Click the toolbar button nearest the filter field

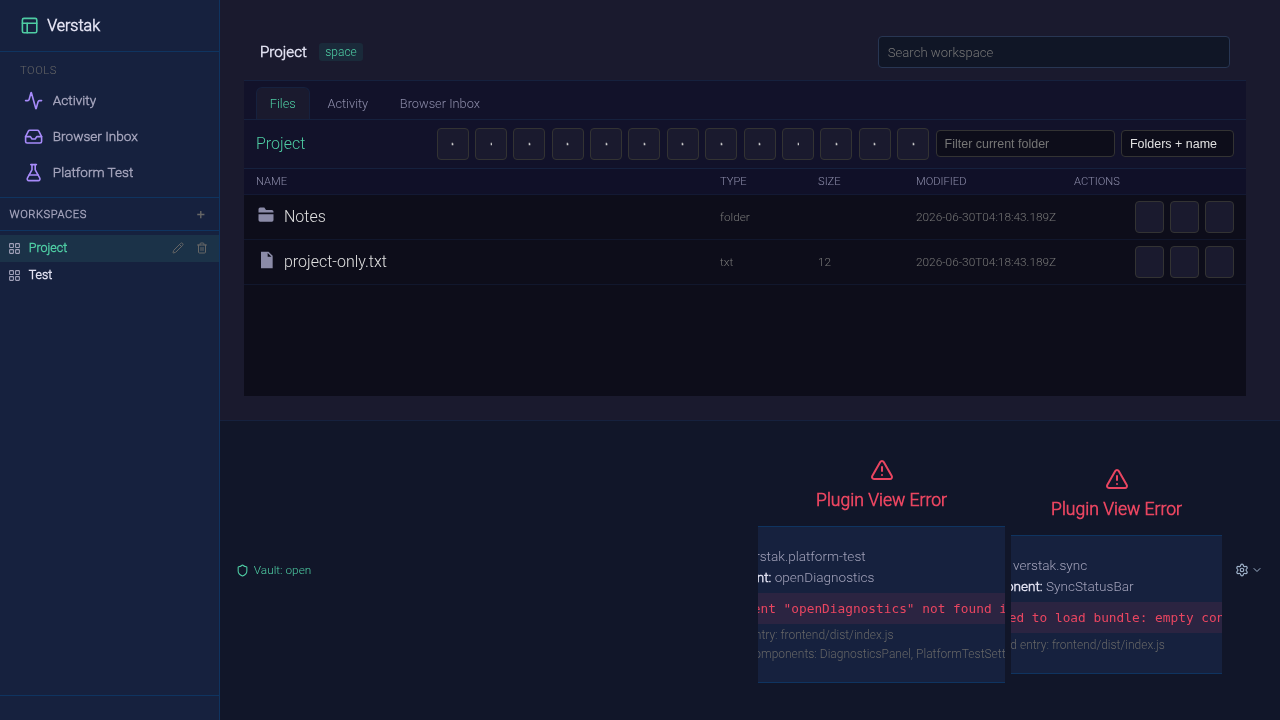pos(913,144)
